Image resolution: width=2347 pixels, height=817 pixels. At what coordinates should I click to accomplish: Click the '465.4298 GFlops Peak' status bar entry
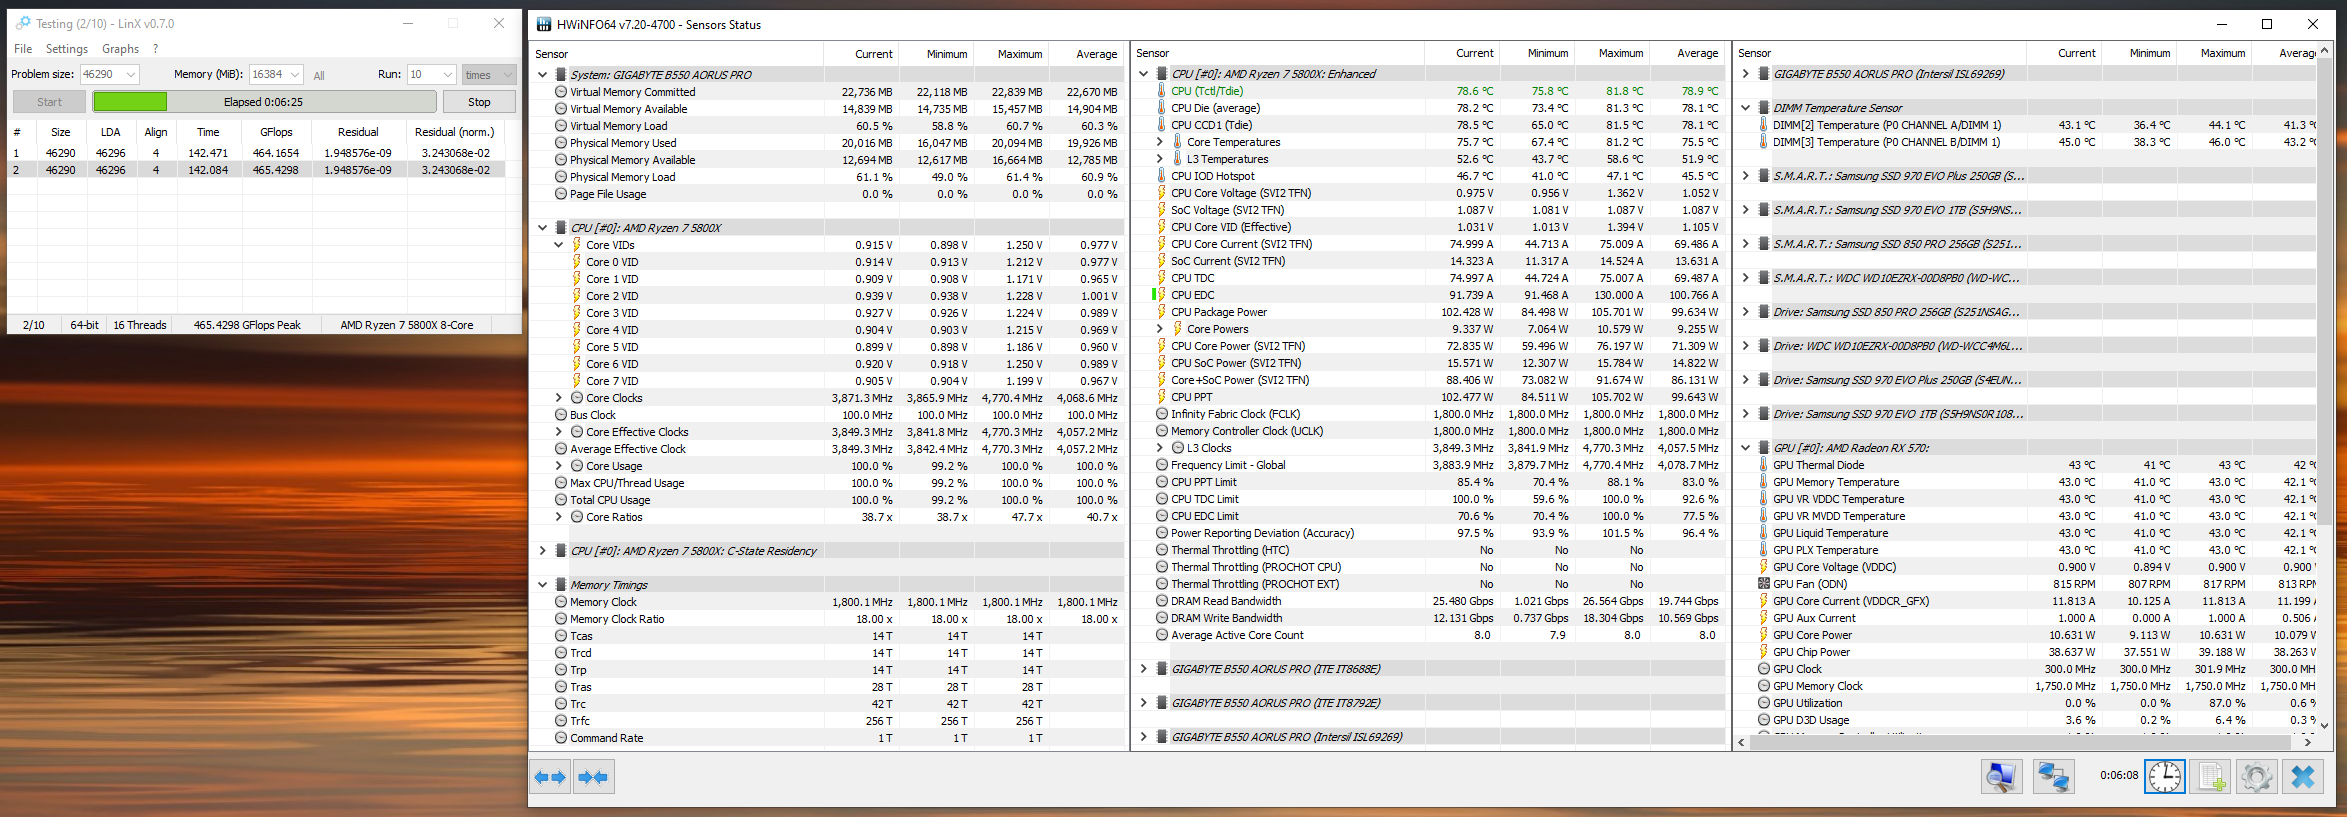(247, 325)
